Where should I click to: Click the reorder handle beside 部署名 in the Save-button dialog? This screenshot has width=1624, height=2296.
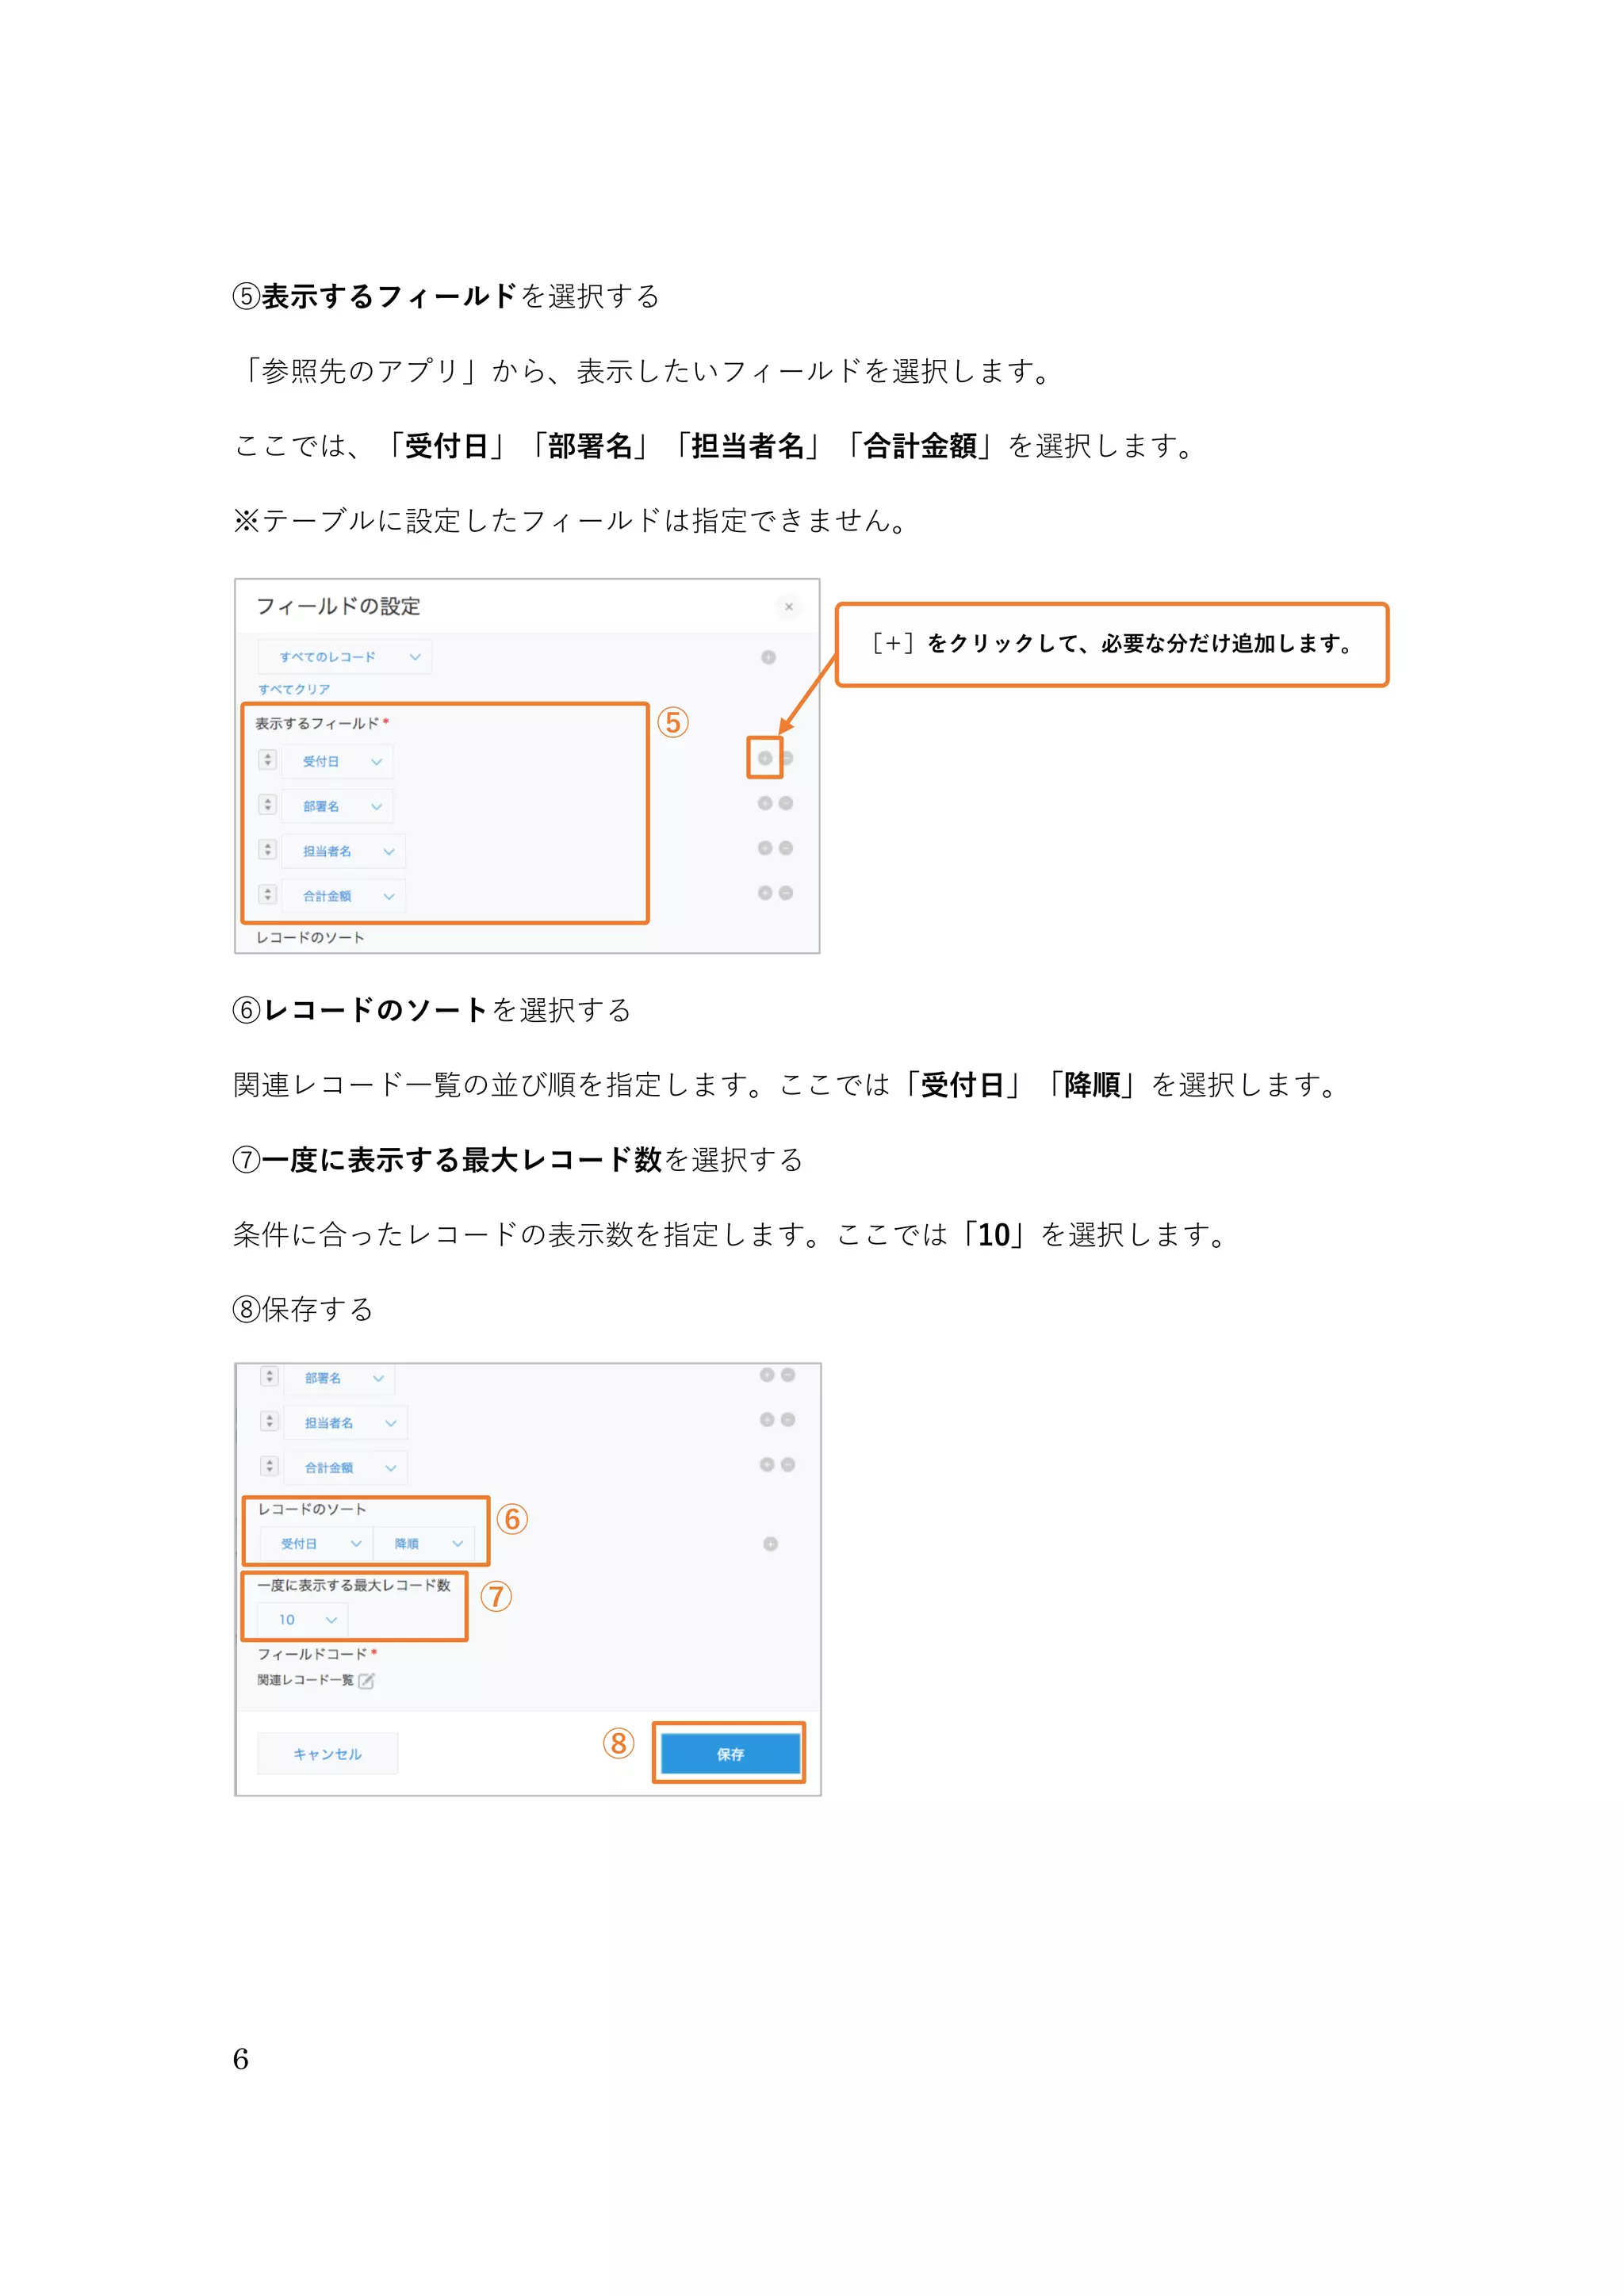click(x=269, y=1377)
